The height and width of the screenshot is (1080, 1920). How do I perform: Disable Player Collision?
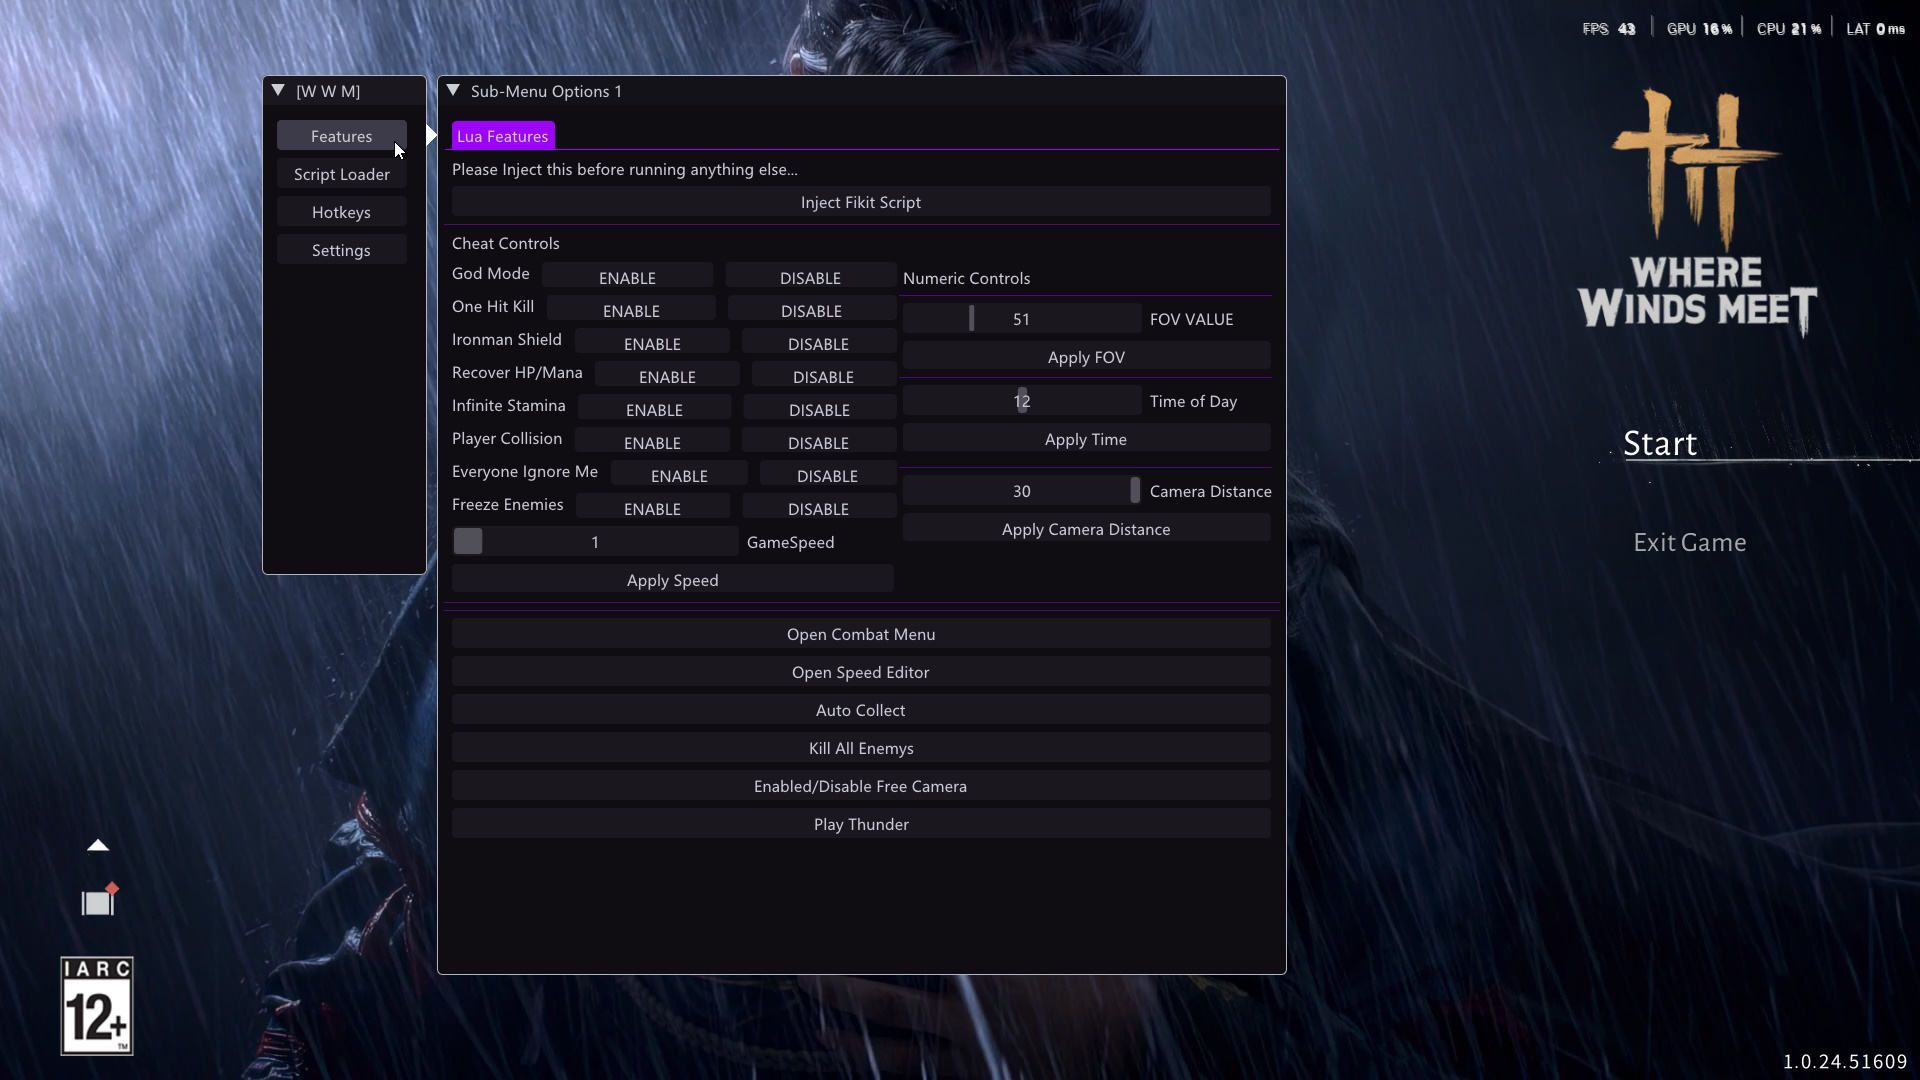pos(818,442)
